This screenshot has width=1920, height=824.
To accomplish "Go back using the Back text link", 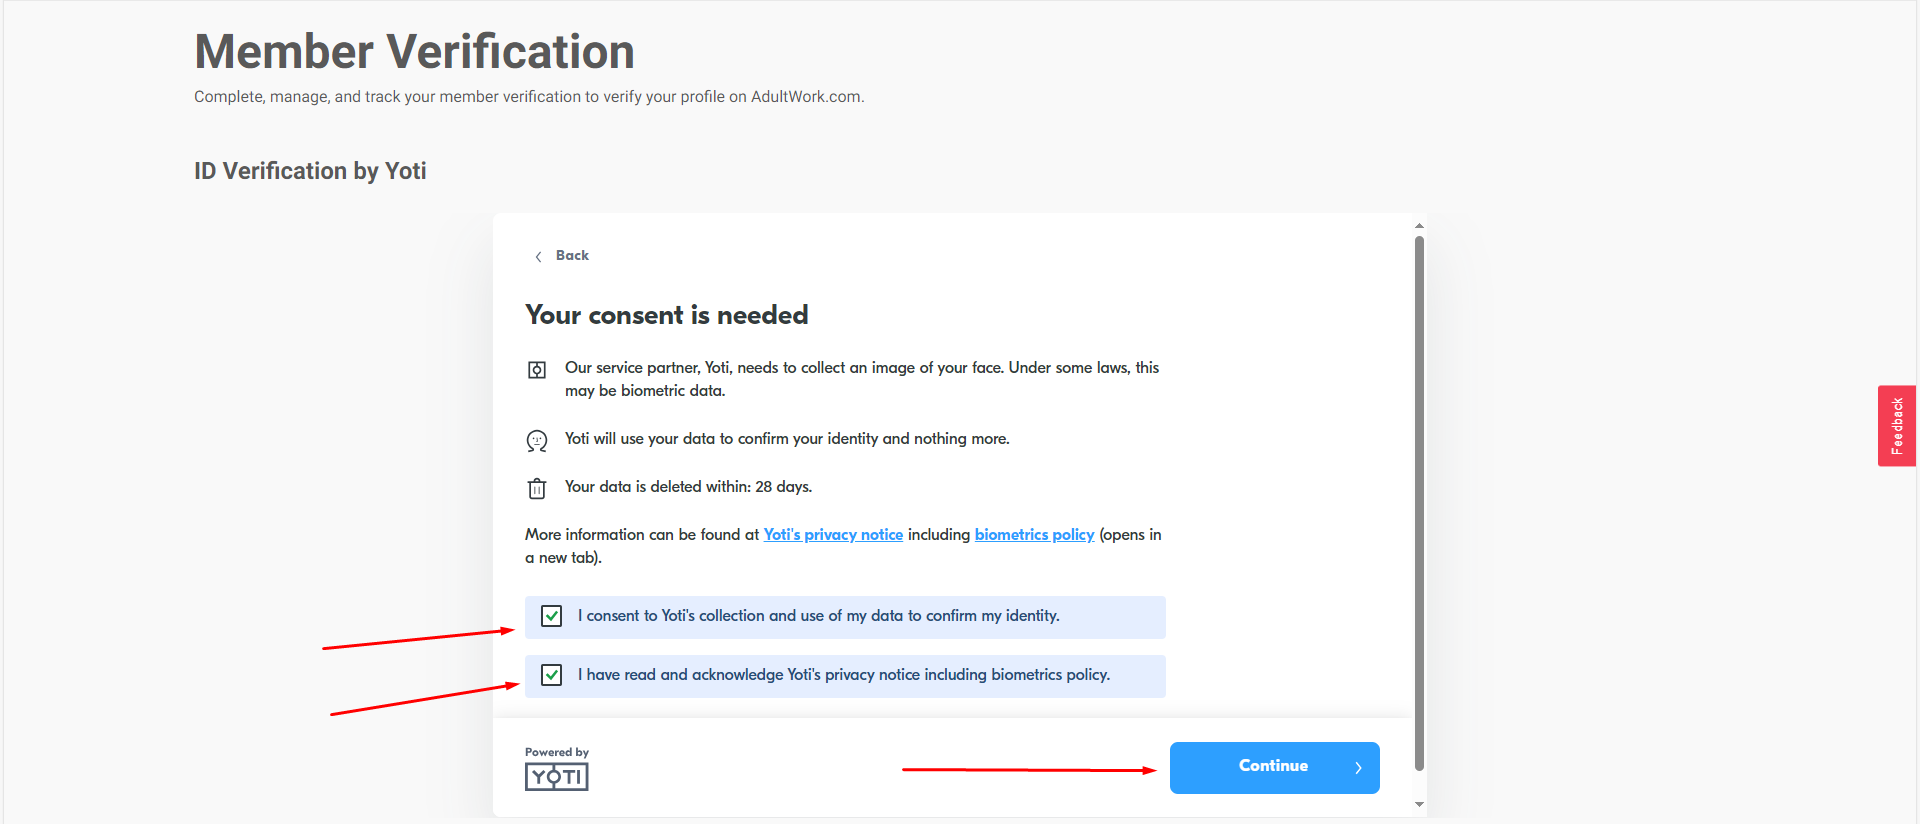I will click(x=572, y=256).
